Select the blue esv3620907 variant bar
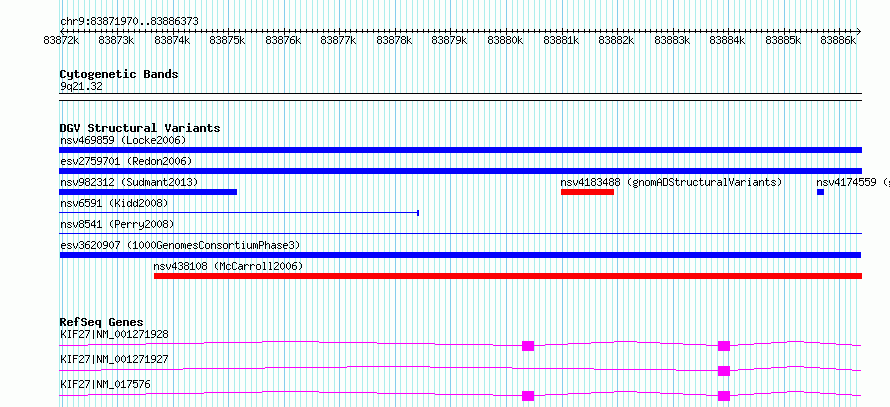This screenshot has height=407, width=890. coord(460,255)
